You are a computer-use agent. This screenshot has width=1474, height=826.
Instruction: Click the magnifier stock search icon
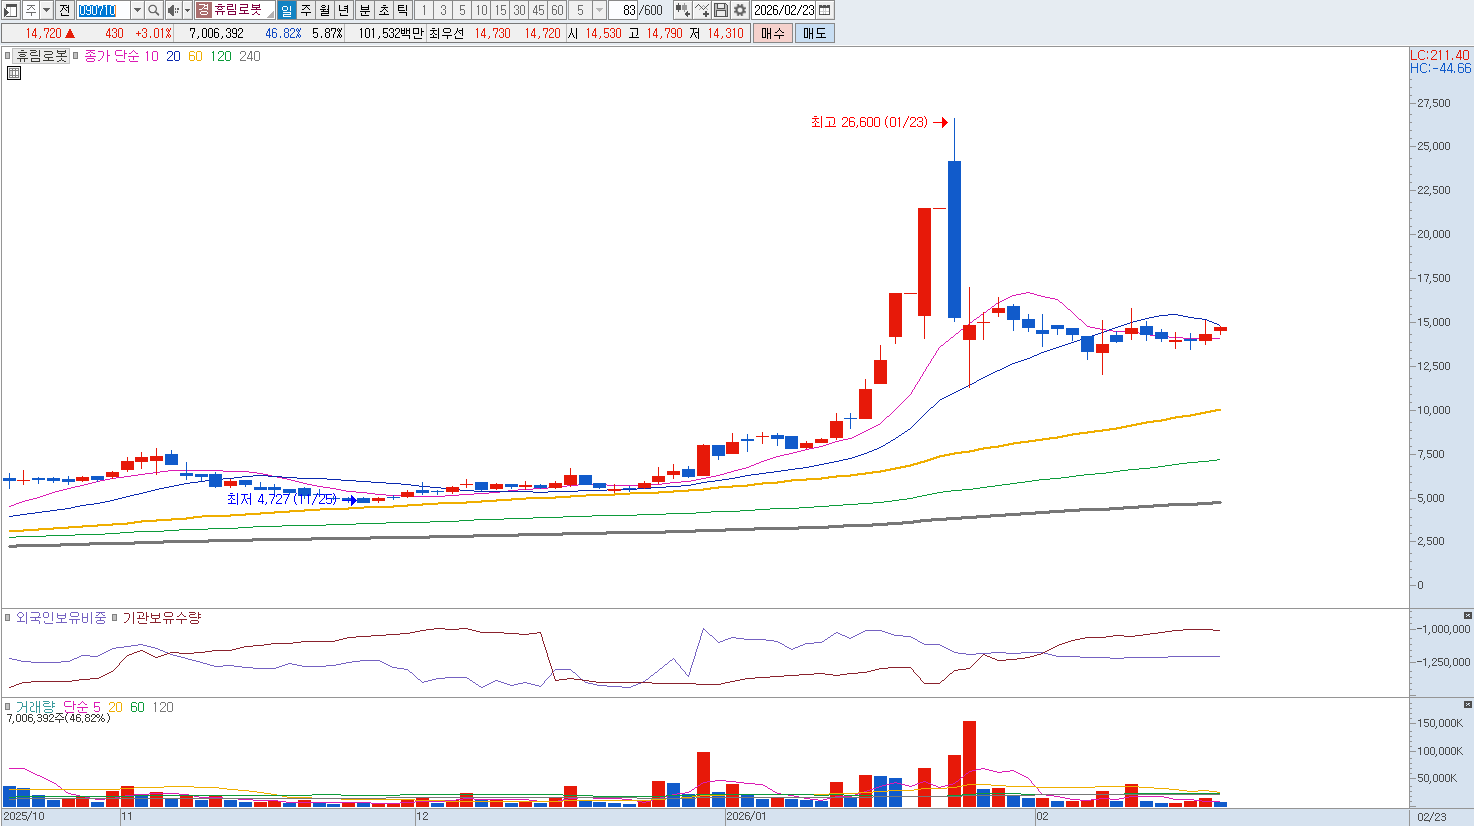[153, 10]
